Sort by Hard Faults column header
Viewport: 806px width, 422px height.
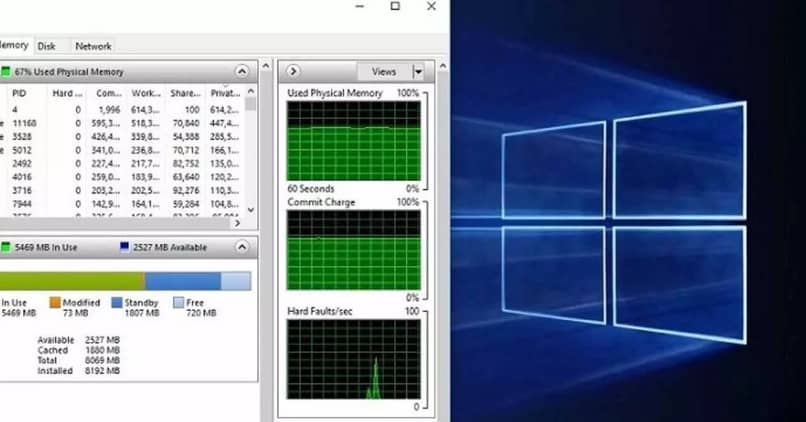point(67,93)
